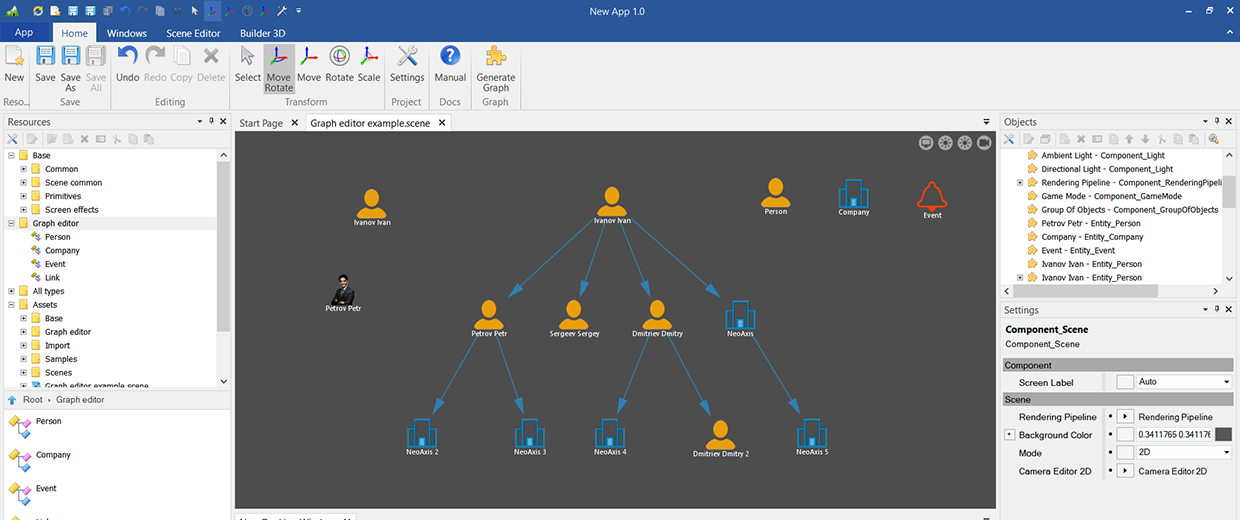Click the gray Background Color swatch

(1222, 435)
